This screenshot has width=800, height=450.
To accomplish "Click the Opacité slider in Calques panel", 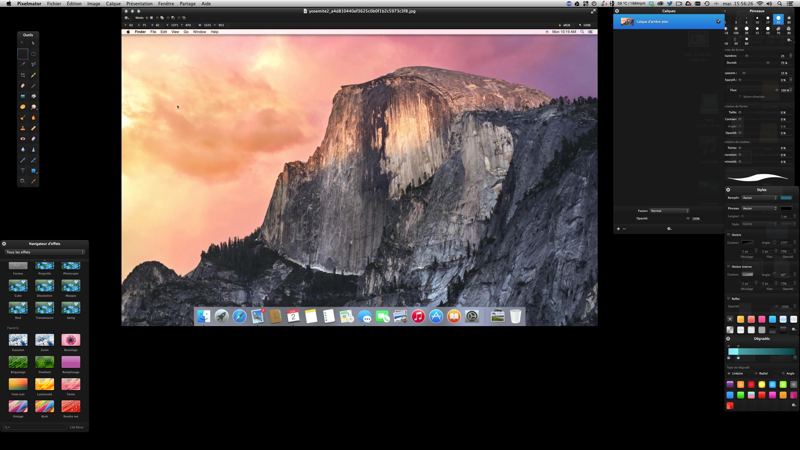I will pyautogui.click(x=669, y=218).
